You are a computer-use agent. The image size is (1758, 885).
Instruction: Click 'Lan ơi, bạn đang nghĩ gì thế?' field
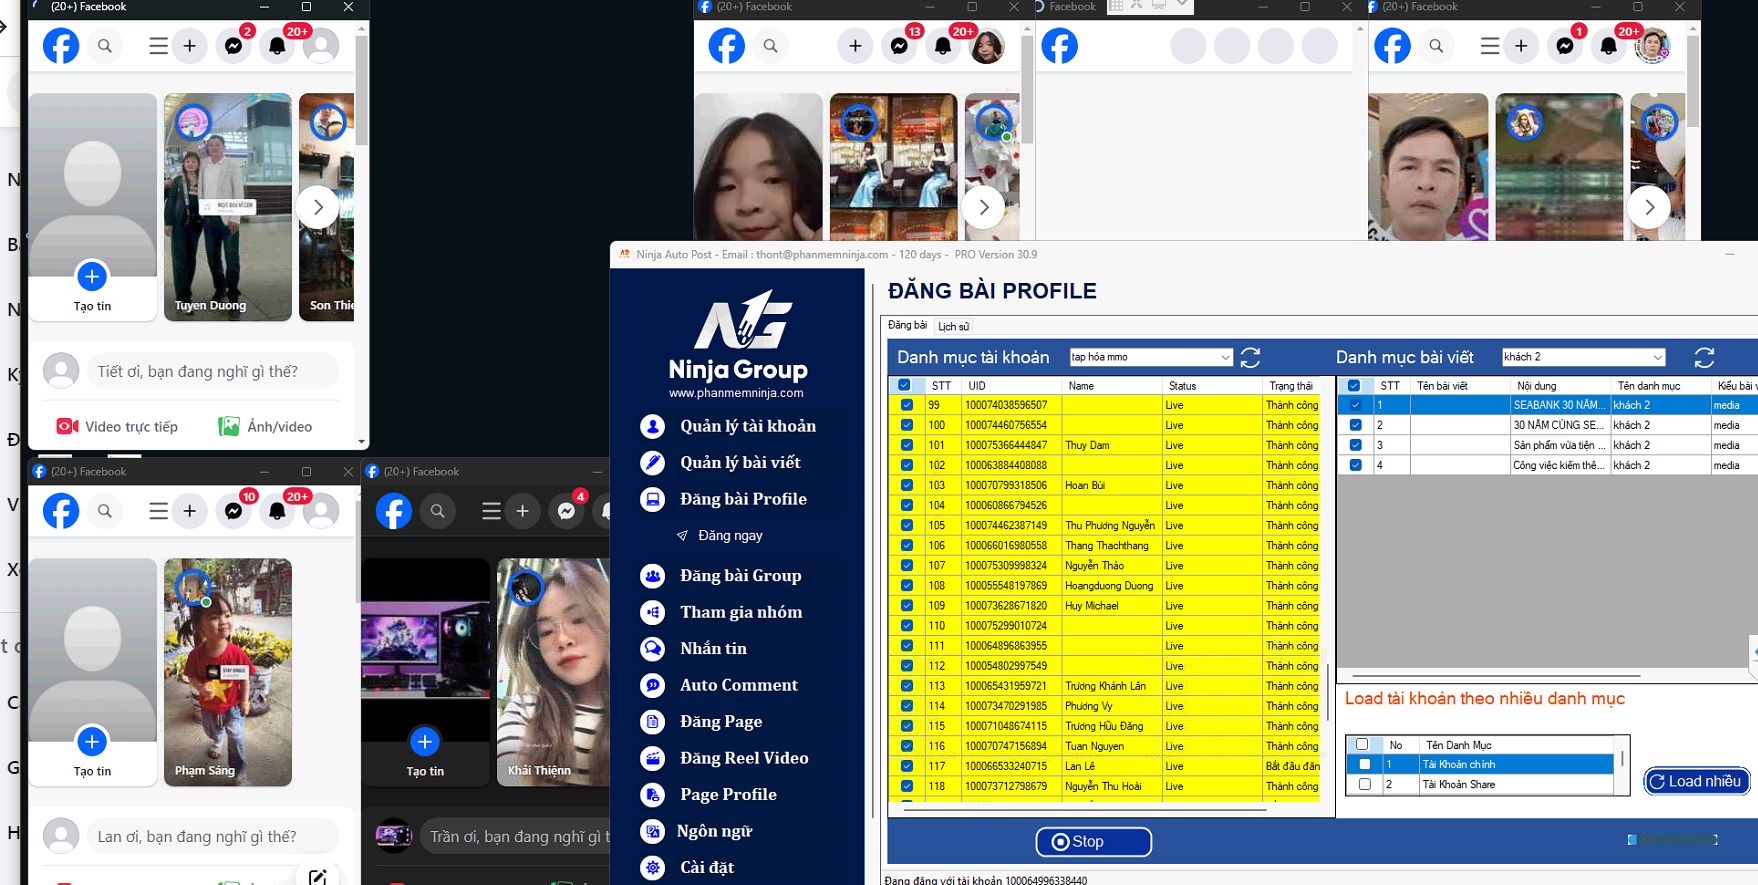pos(213,836)
